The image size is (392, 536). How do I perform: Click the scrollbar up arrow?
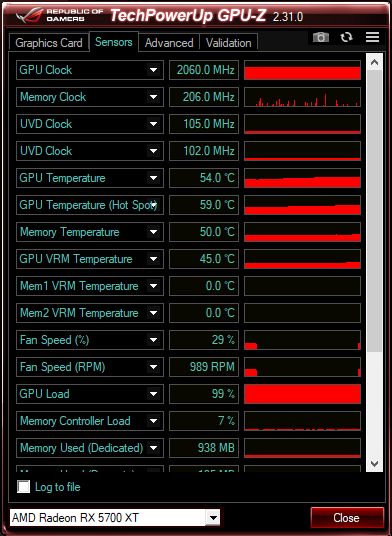click(374, 62)
